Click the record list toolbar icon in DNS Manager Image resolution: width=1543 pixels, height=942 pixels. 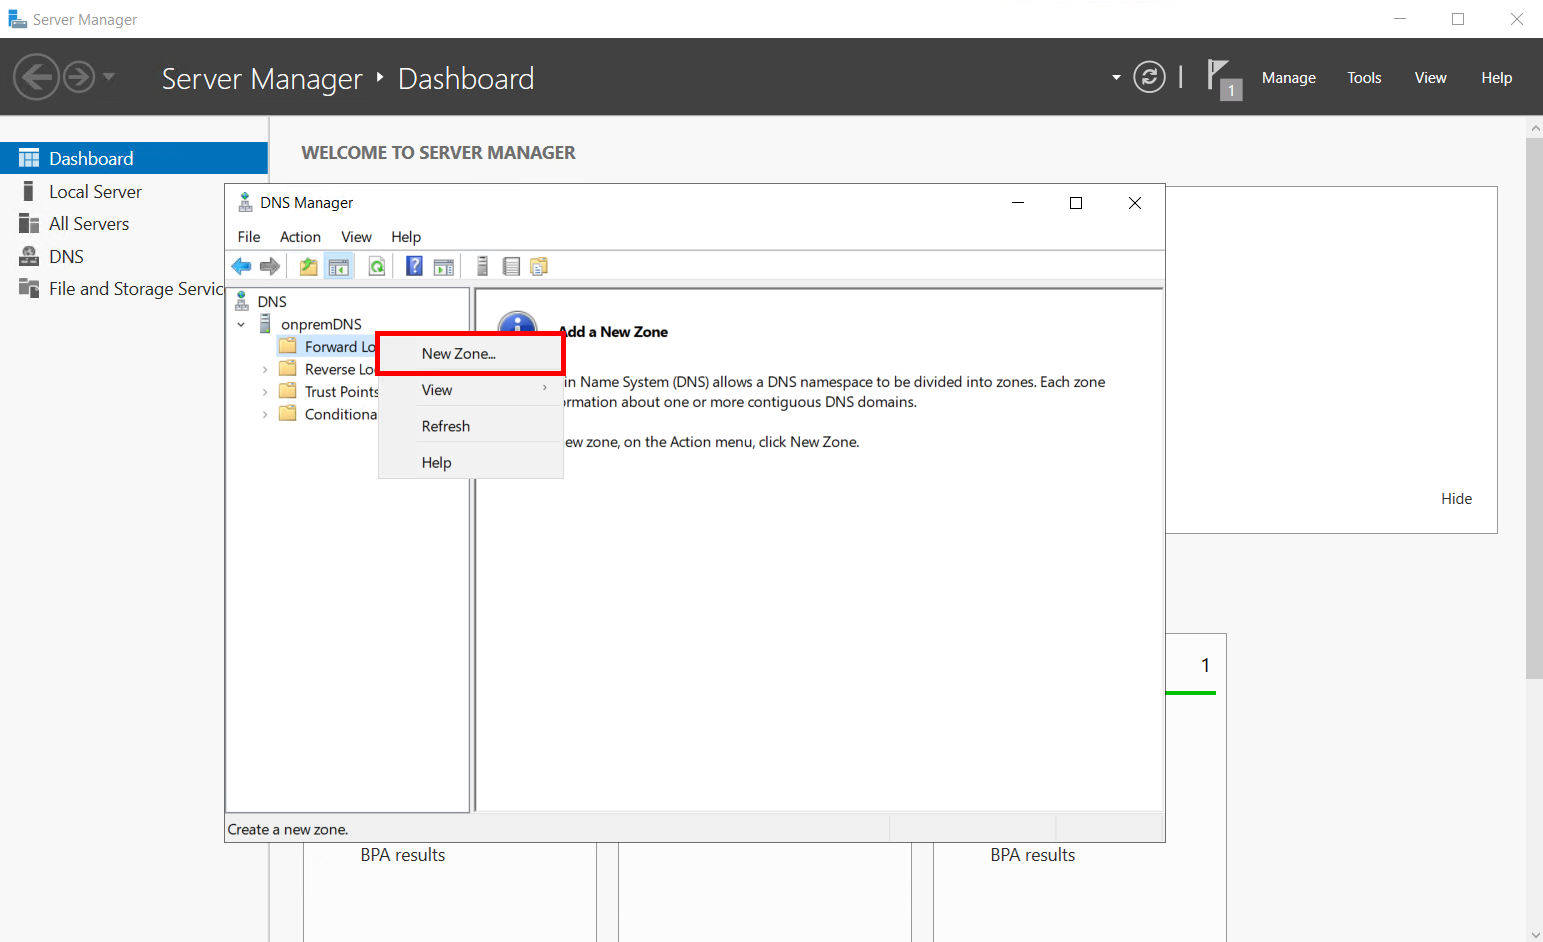pyautogui.click(x=511, y=266)
